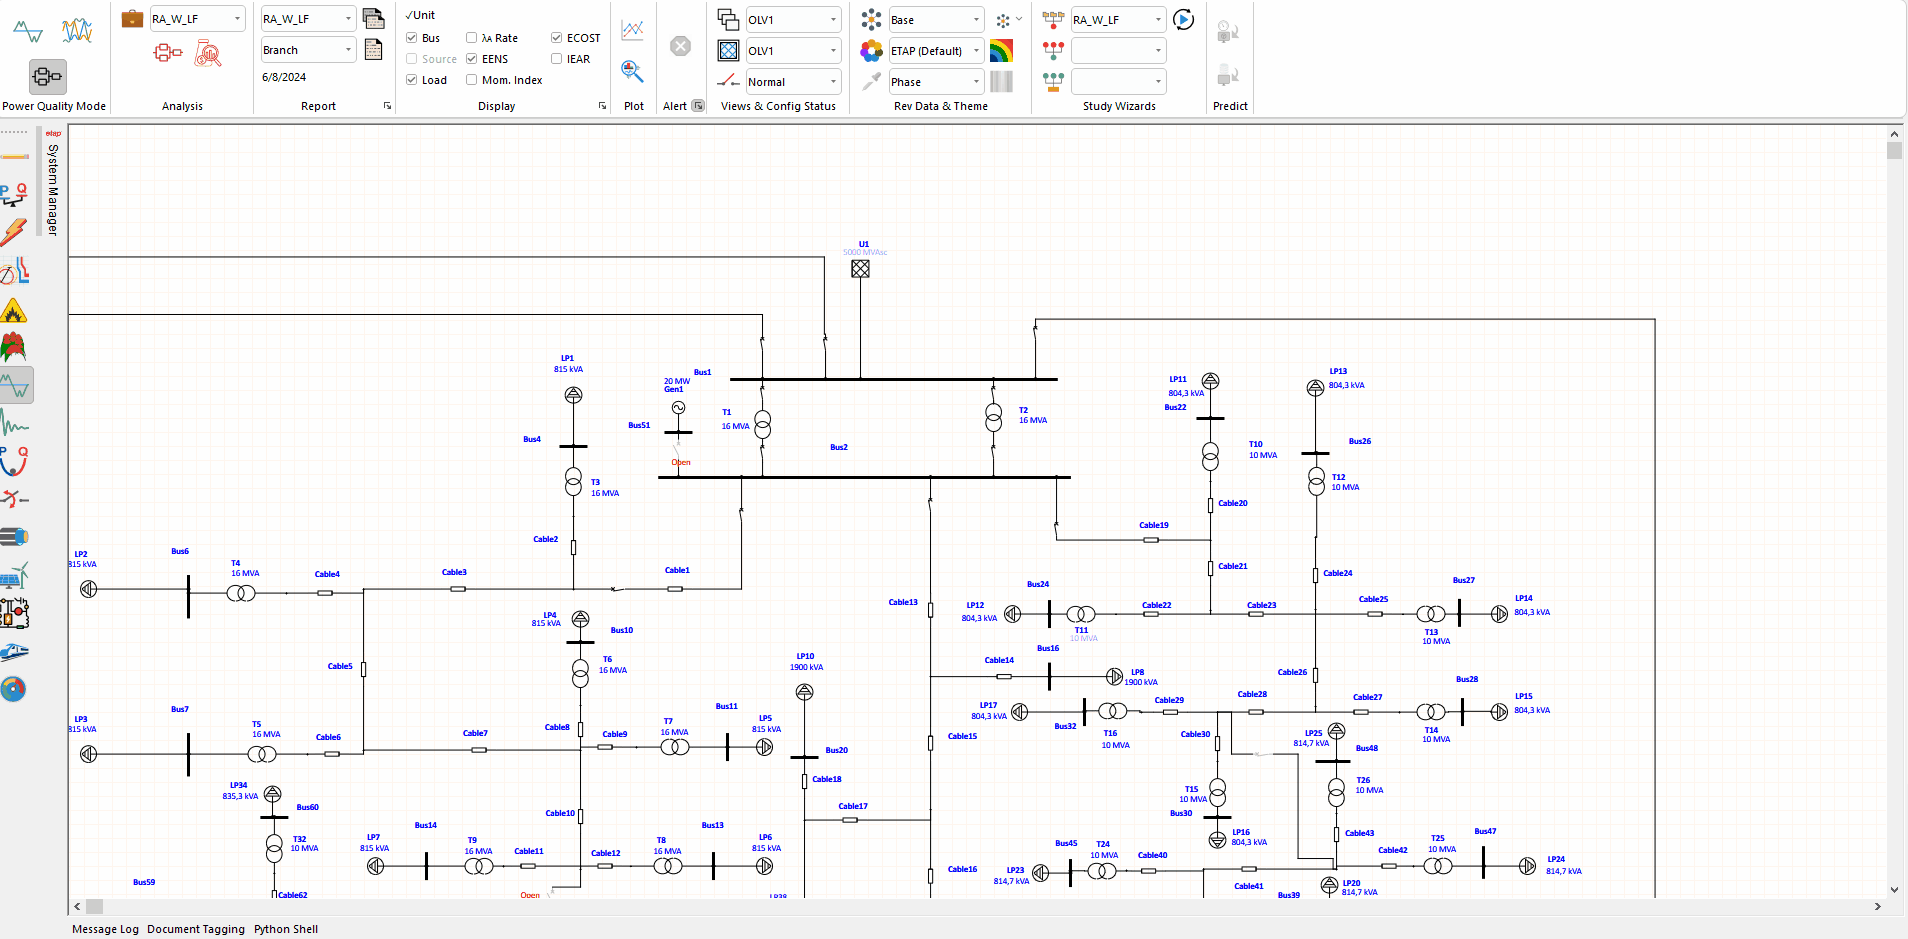
Task: Open the Message Log tab
Action: [x=104, y=929]
